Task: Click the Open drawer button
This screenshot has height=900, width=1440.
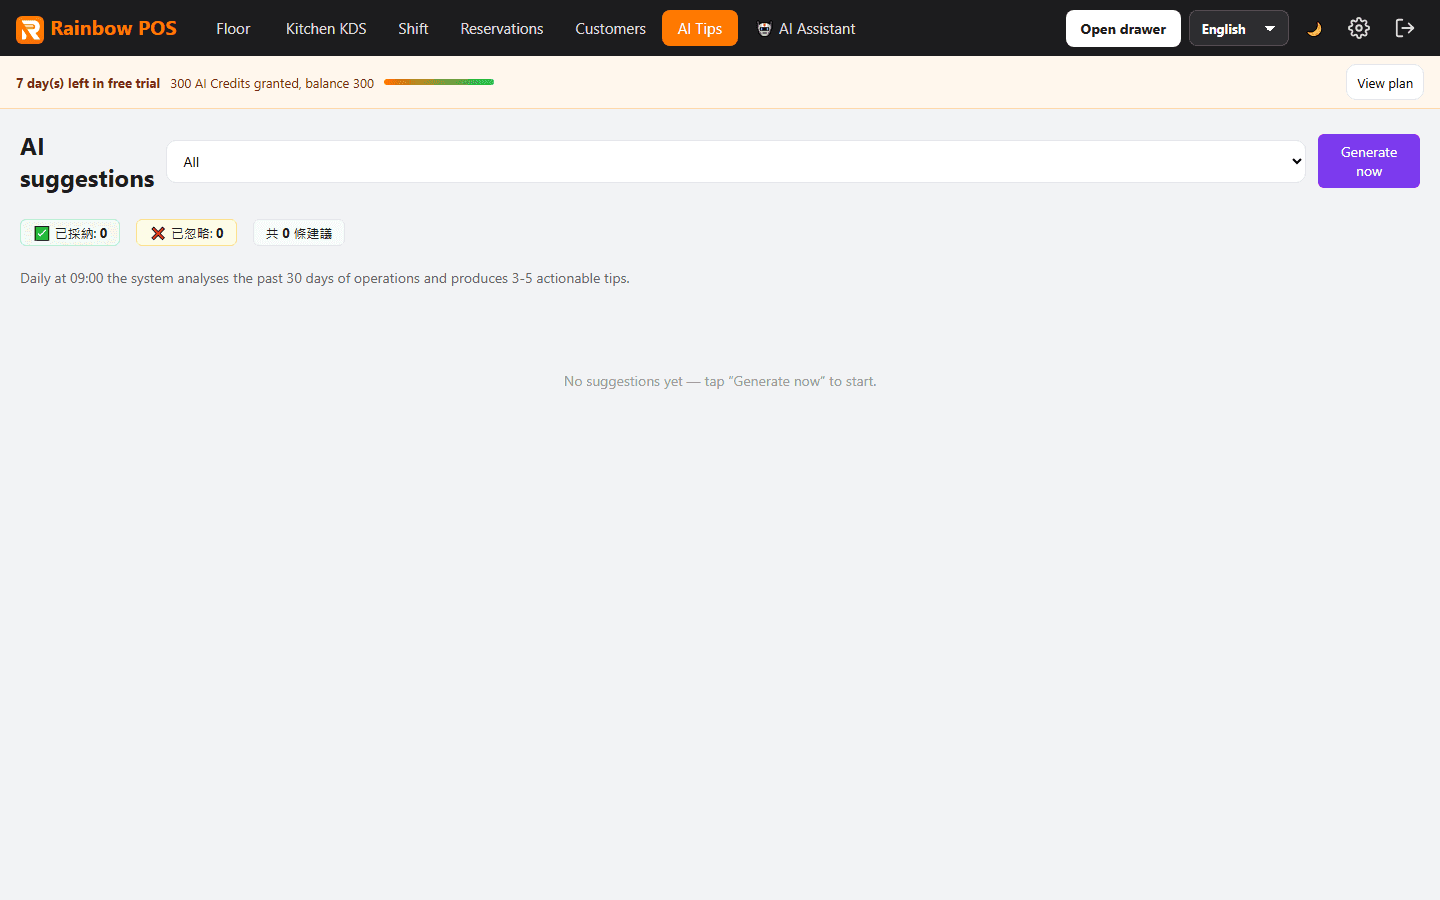Action: click(1123, 28)
